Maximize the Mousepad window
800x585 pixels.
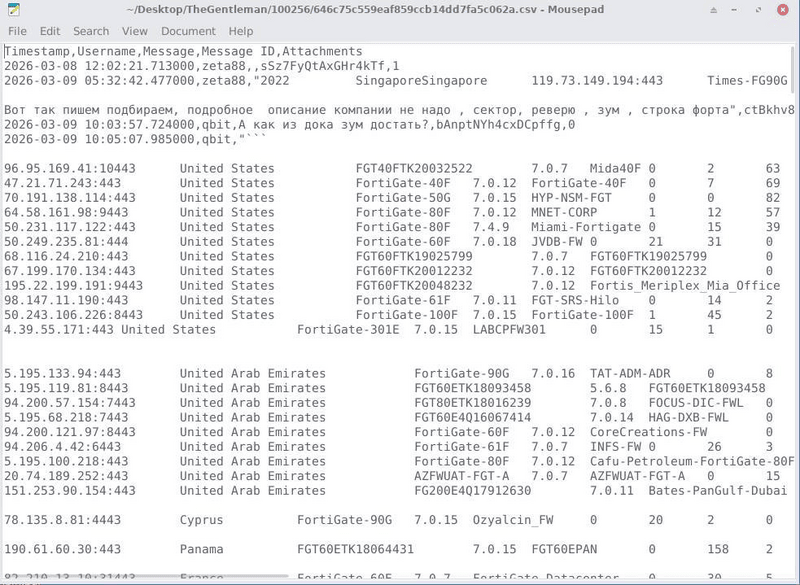pos(758,10)
